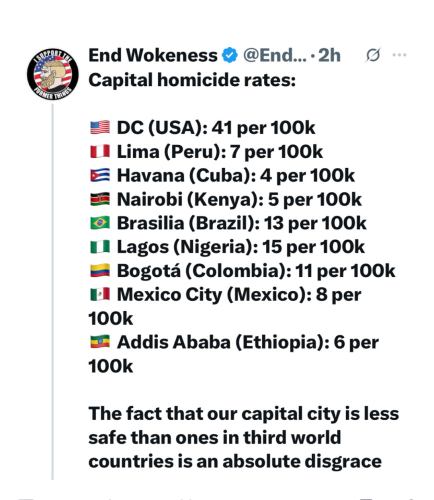The height and width of the screenshot is (500, 434).
Task: Click the End Wokeness display name
Action: click(153, 55)
